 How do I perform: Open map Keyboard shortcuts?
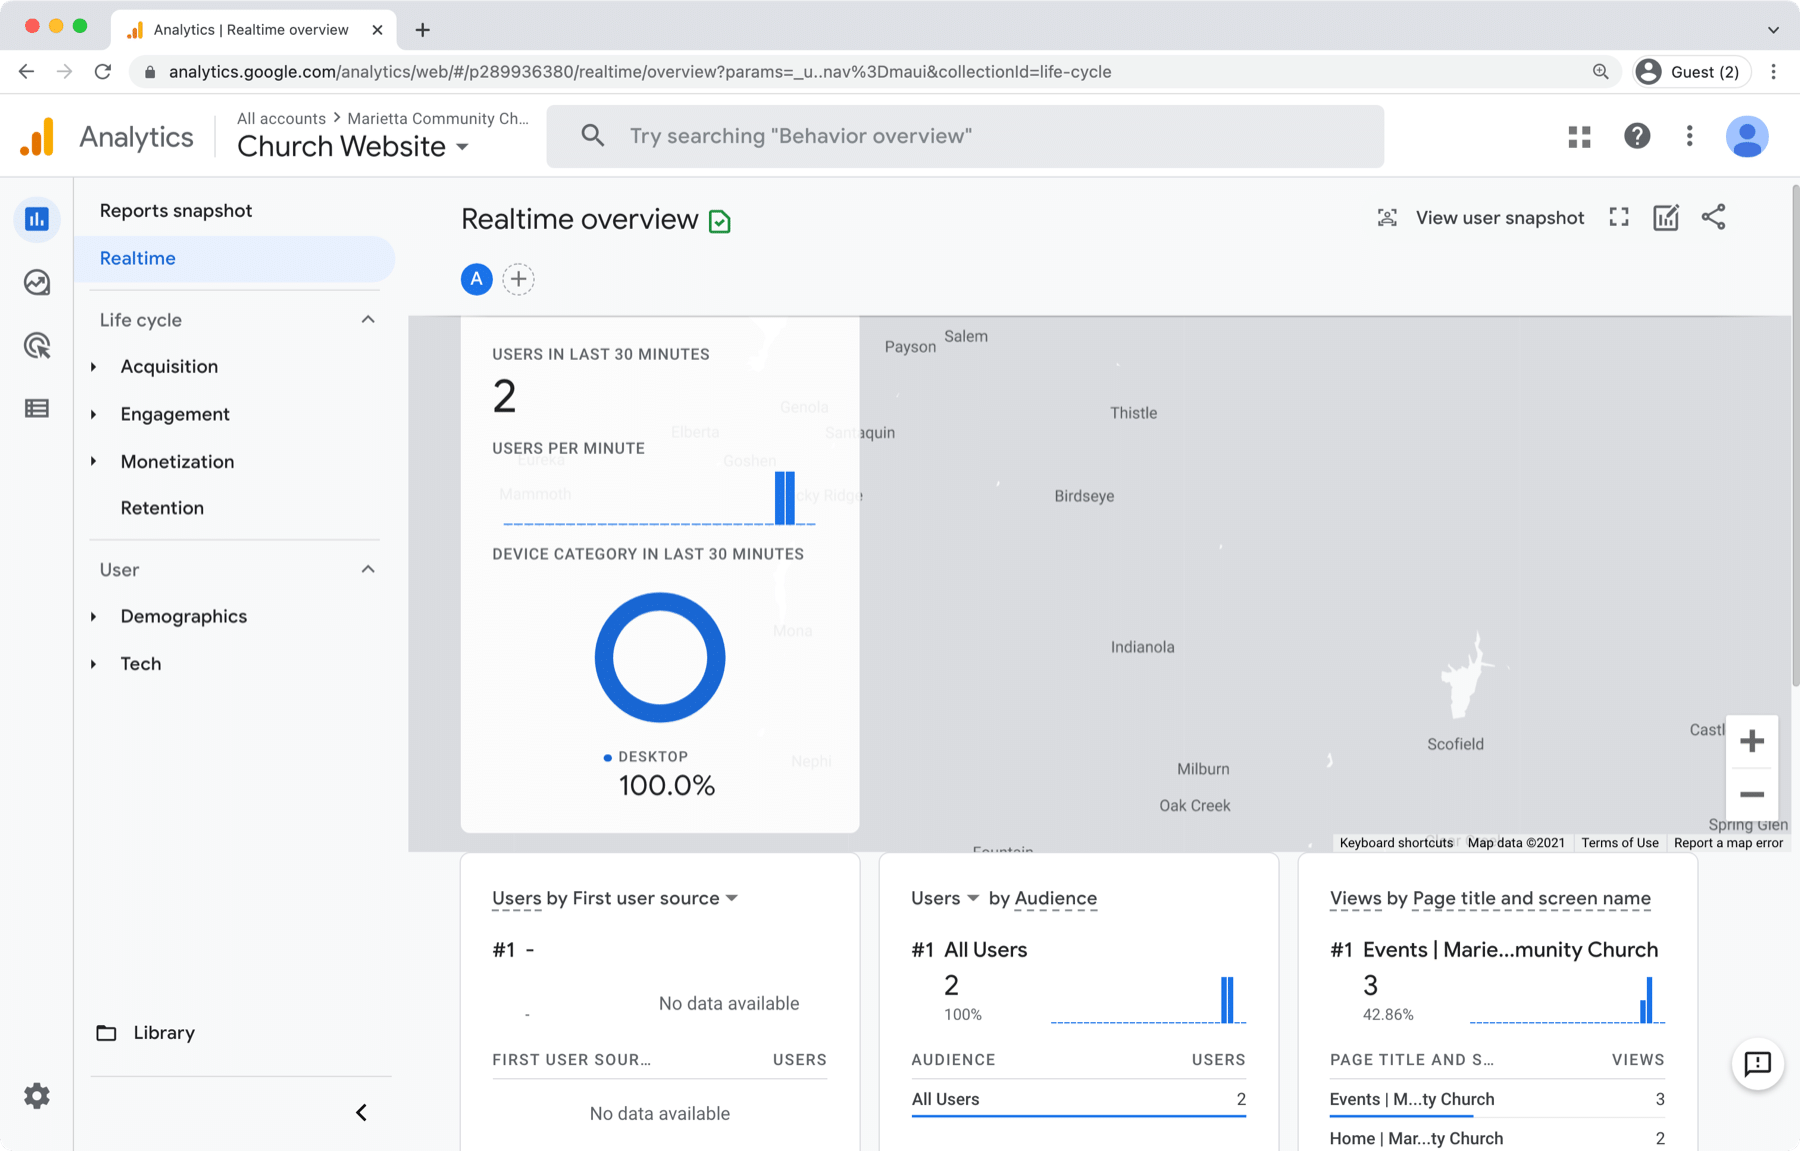tap(1396, 843)
